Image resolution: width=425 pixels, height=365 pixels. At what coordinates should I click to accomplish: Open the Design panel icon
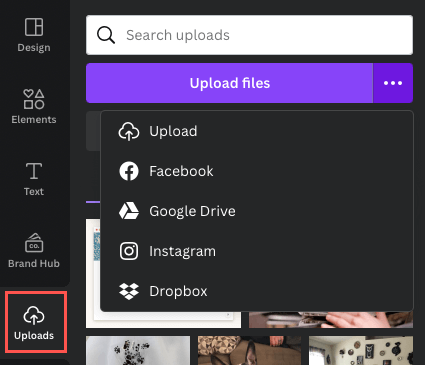[34, 27]
